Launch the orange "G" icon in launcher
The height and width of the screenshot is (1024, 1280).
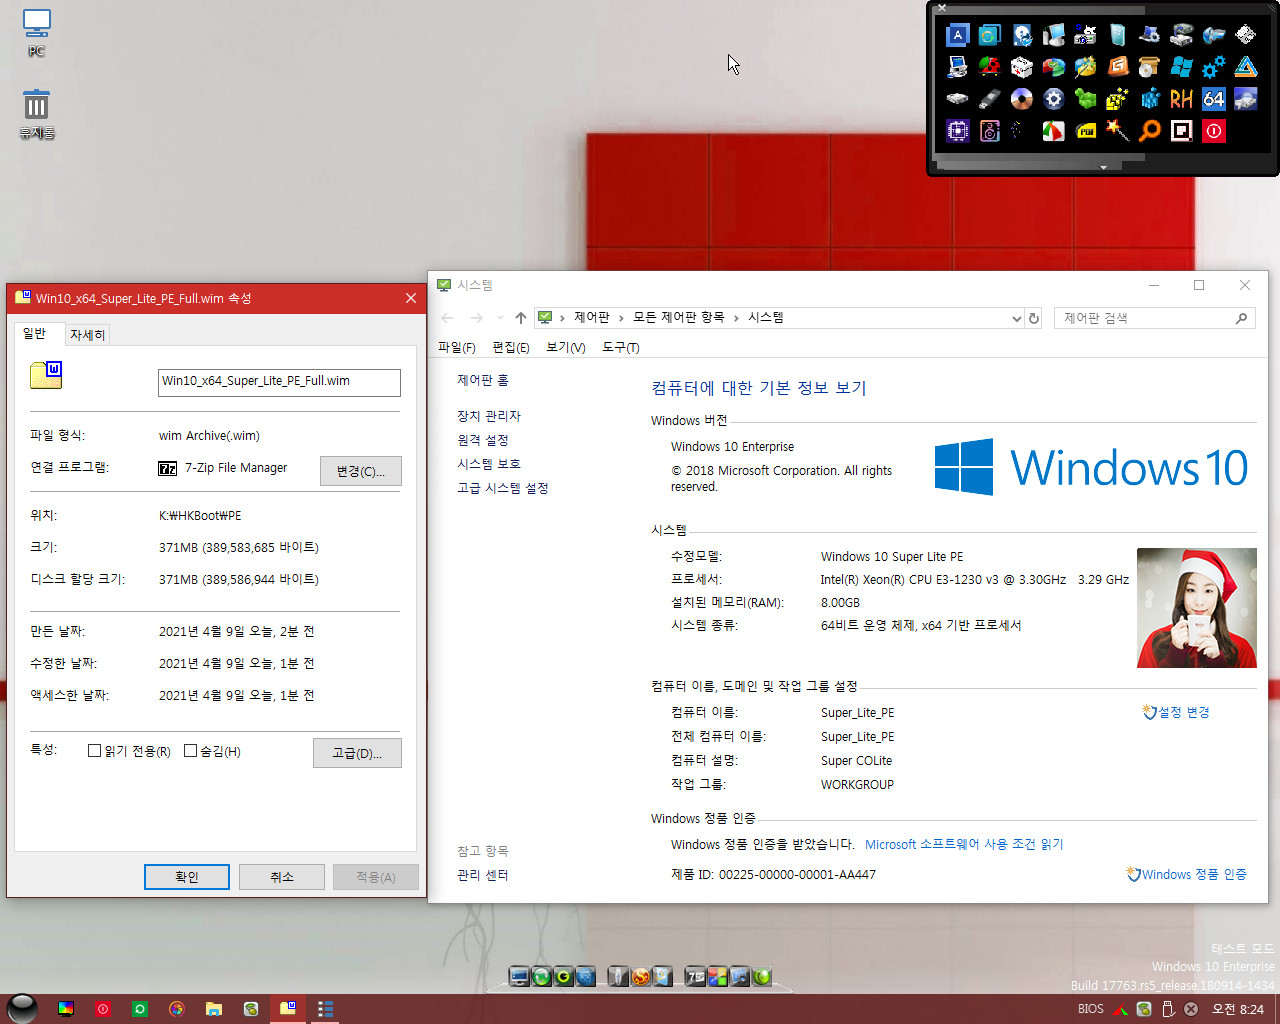click(1117, 67)
